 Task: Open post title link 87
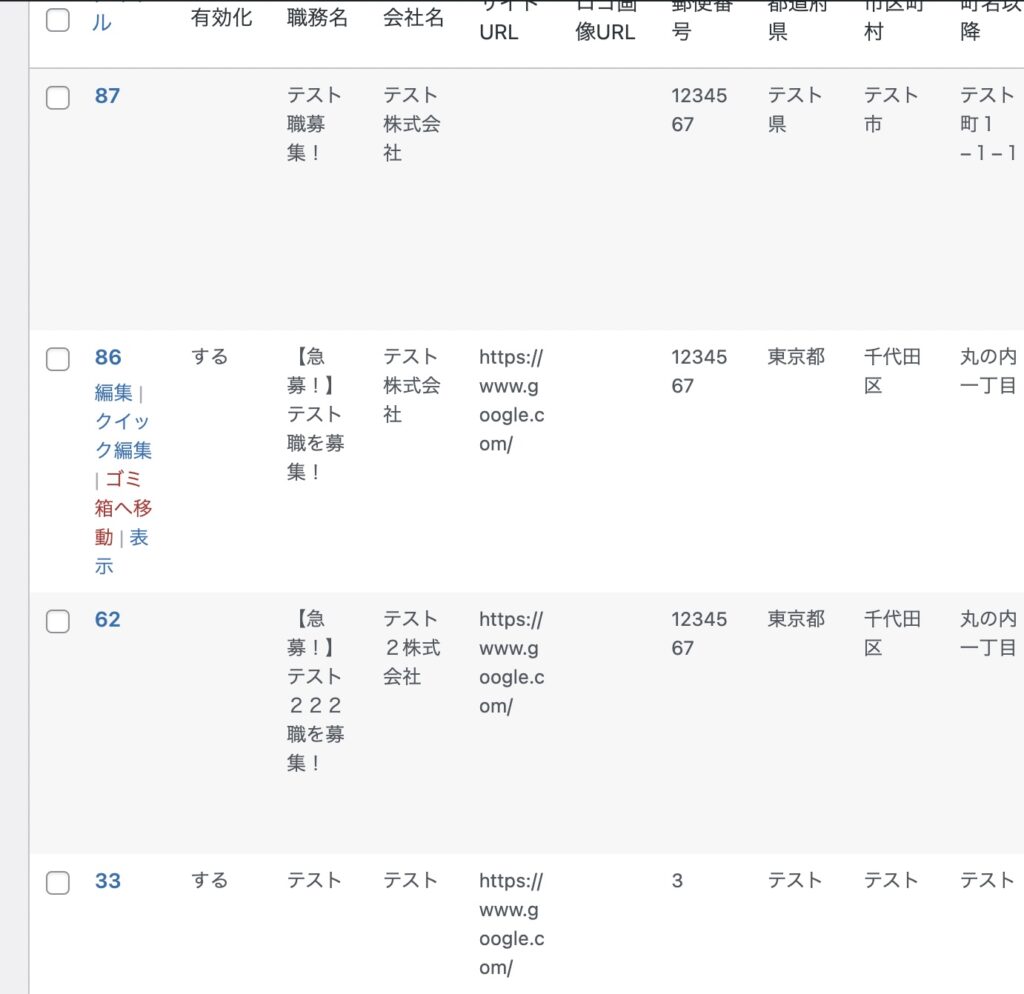(107, 96)
